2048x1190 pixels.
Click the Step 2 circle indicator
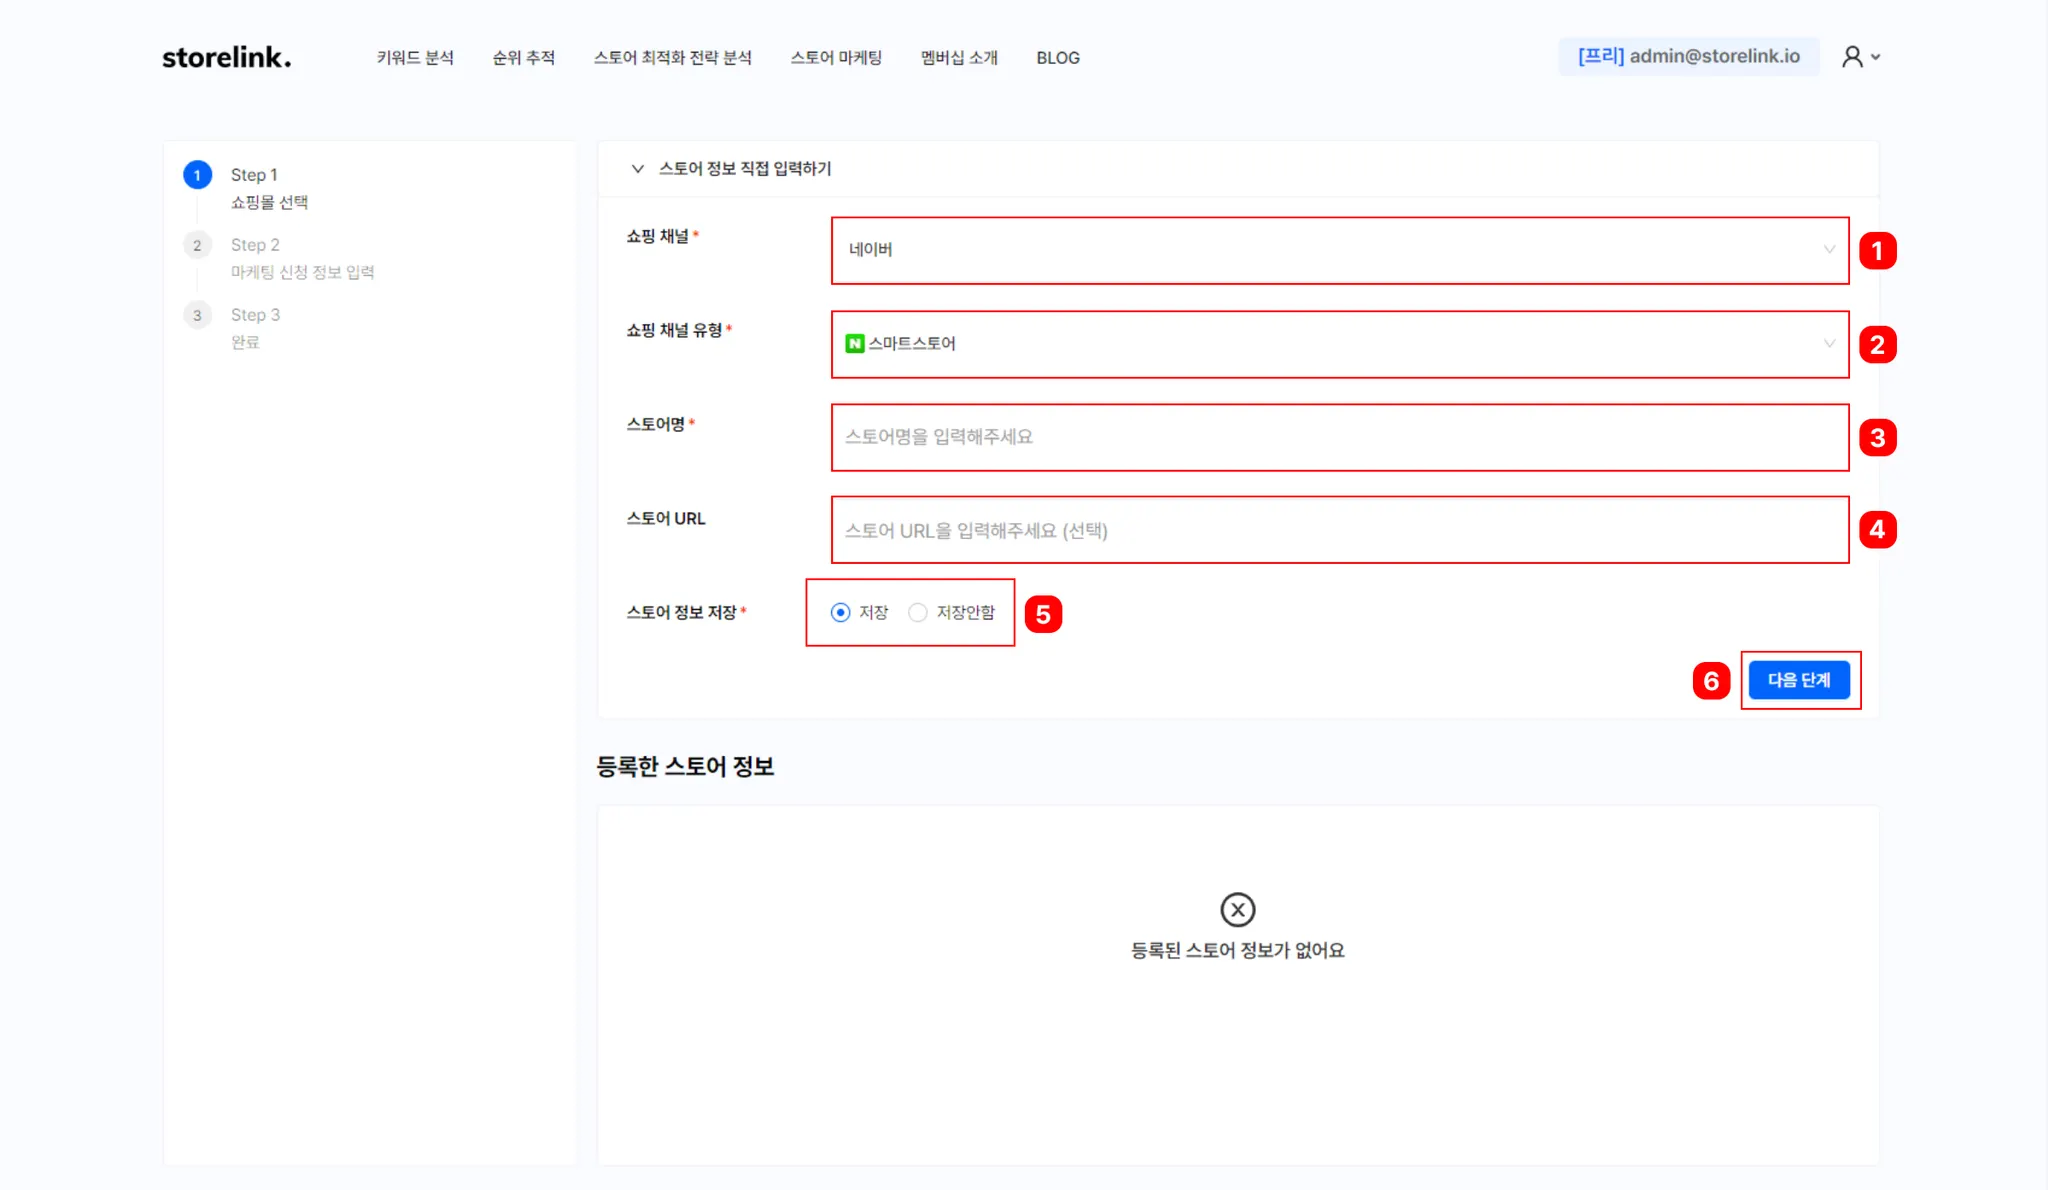tap(197, 245)
